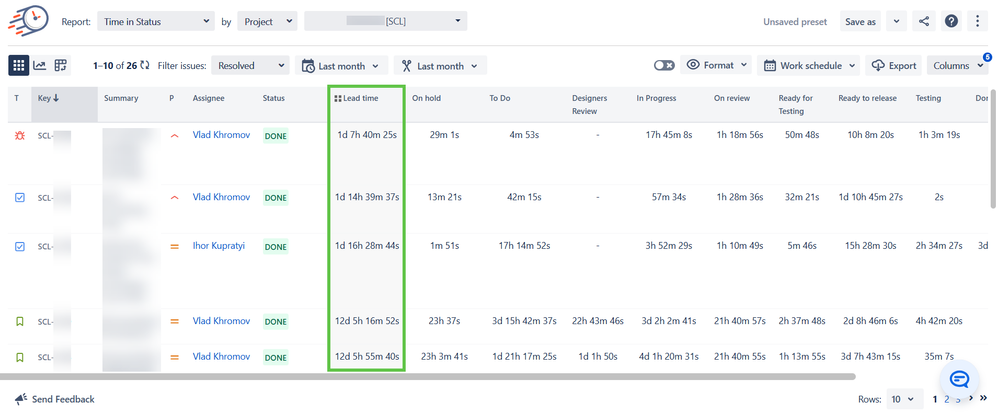Click the Testing column header
The height and width of the screenshot is (414, 998).
(929, 99)
